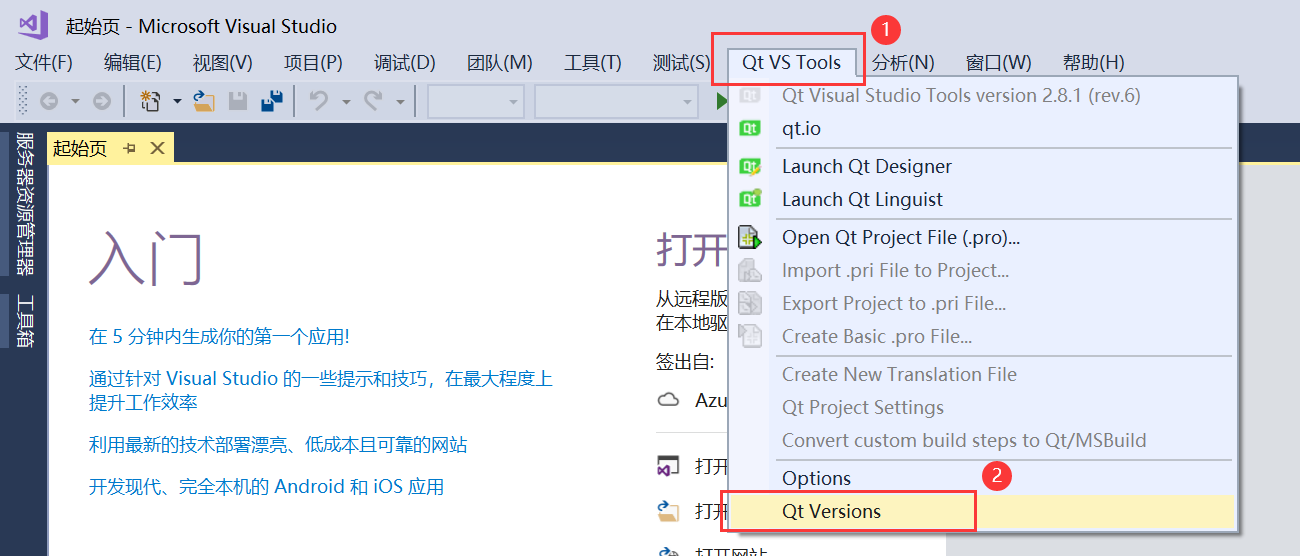The image size is (1300, 556).
Task: Select Open Qt Project File (.pro)...
Action: tap(982, 238)
